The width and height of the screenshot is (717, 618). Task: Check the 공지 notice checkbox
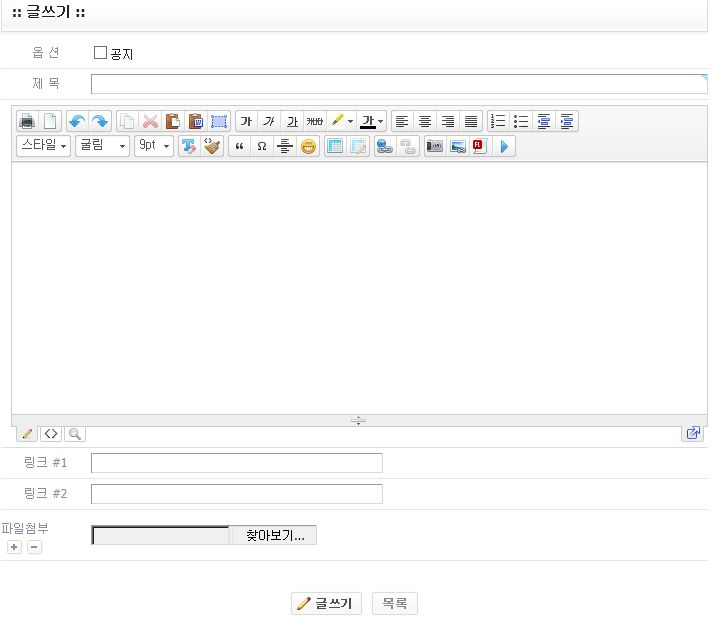coord(100,52)
